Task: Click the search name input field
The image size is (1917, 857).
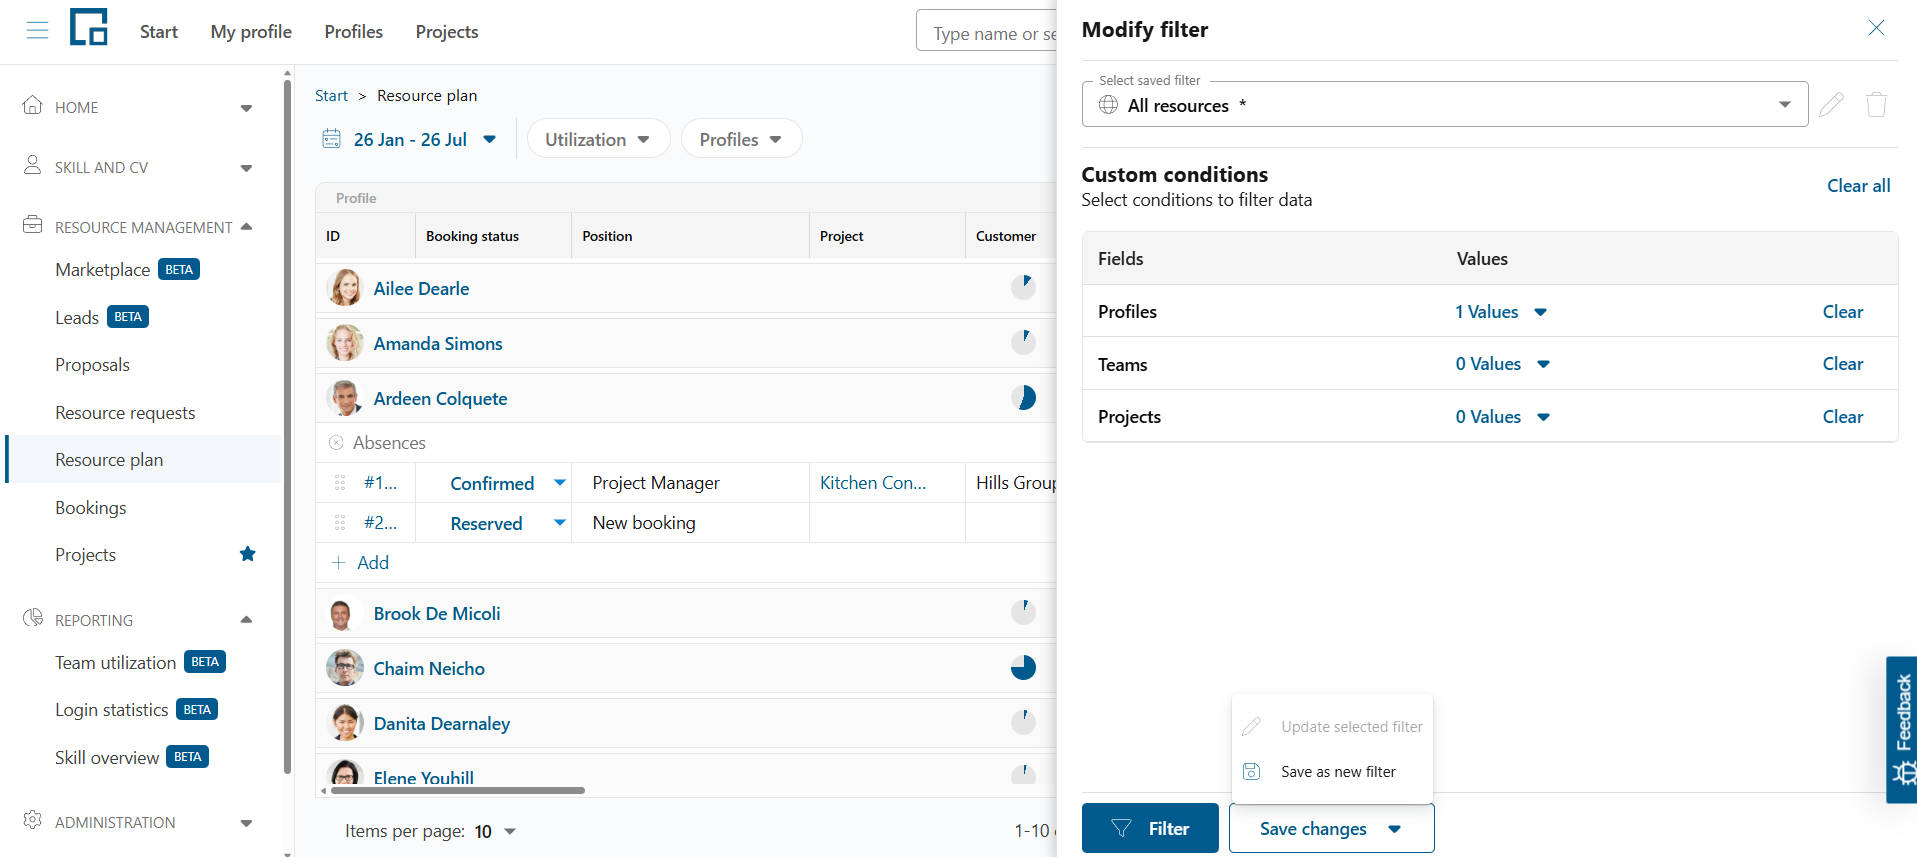Action: [x=987, y=32]
